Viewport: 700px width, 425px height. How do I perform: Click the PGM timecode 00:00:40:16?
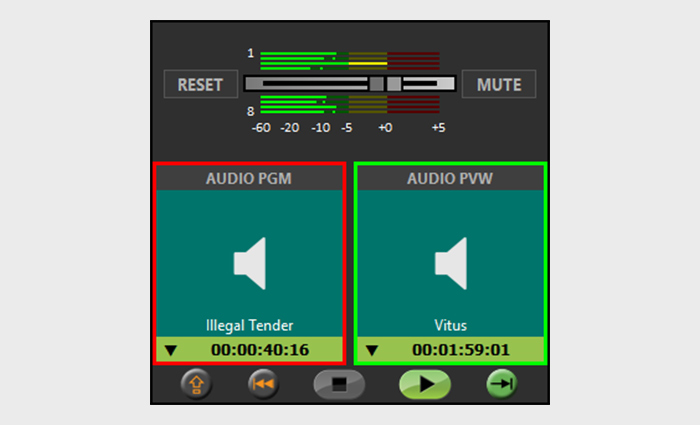point(260,350)
